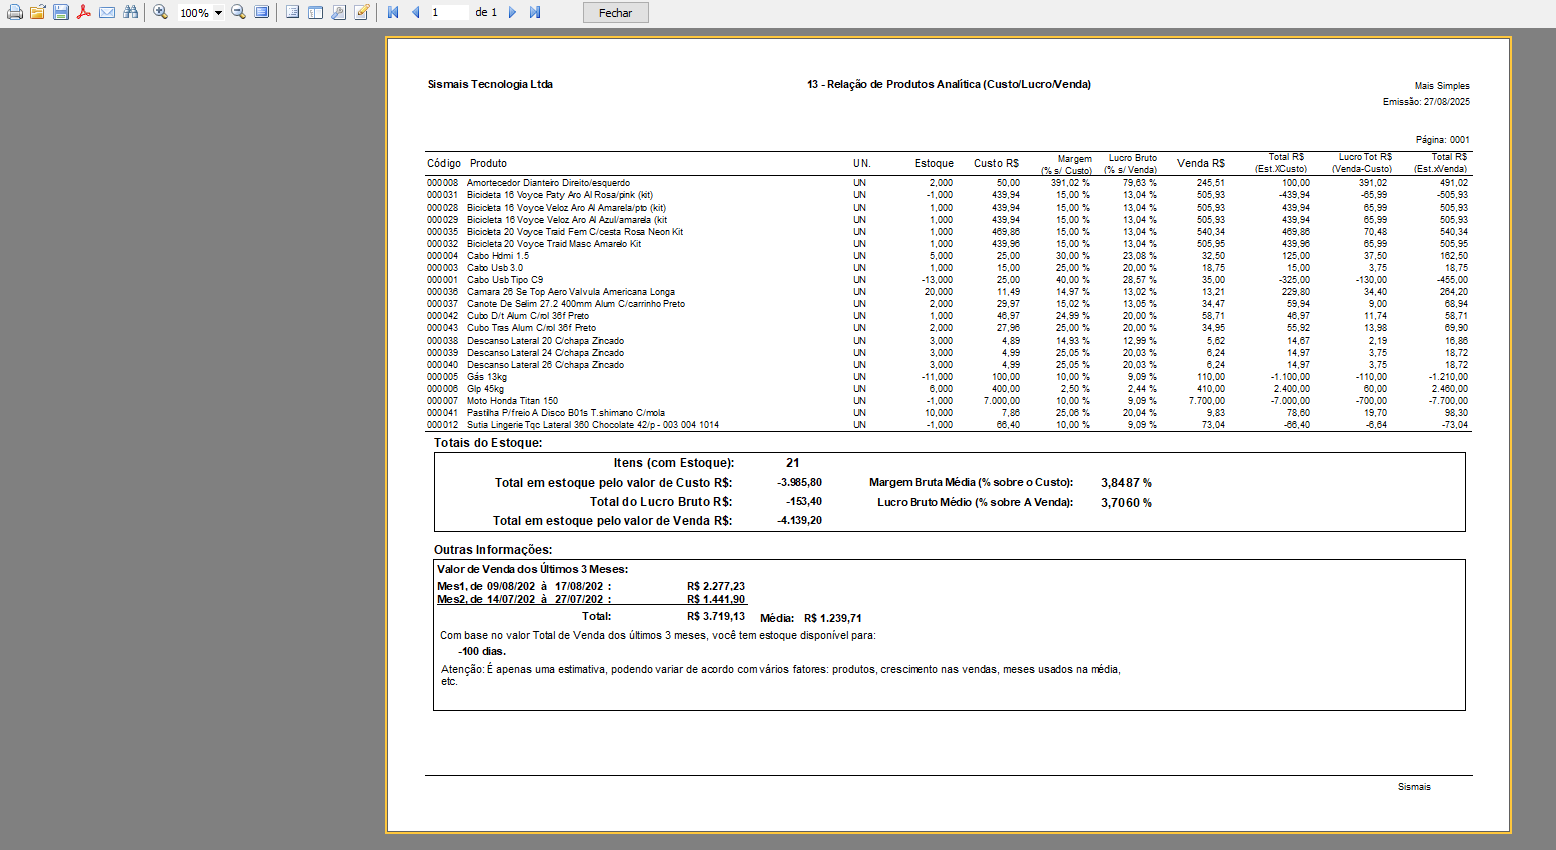This screenshot has width=1556, height=850.
Task: Expand the 100% zoom dropdown
Action: click(218, 13)
